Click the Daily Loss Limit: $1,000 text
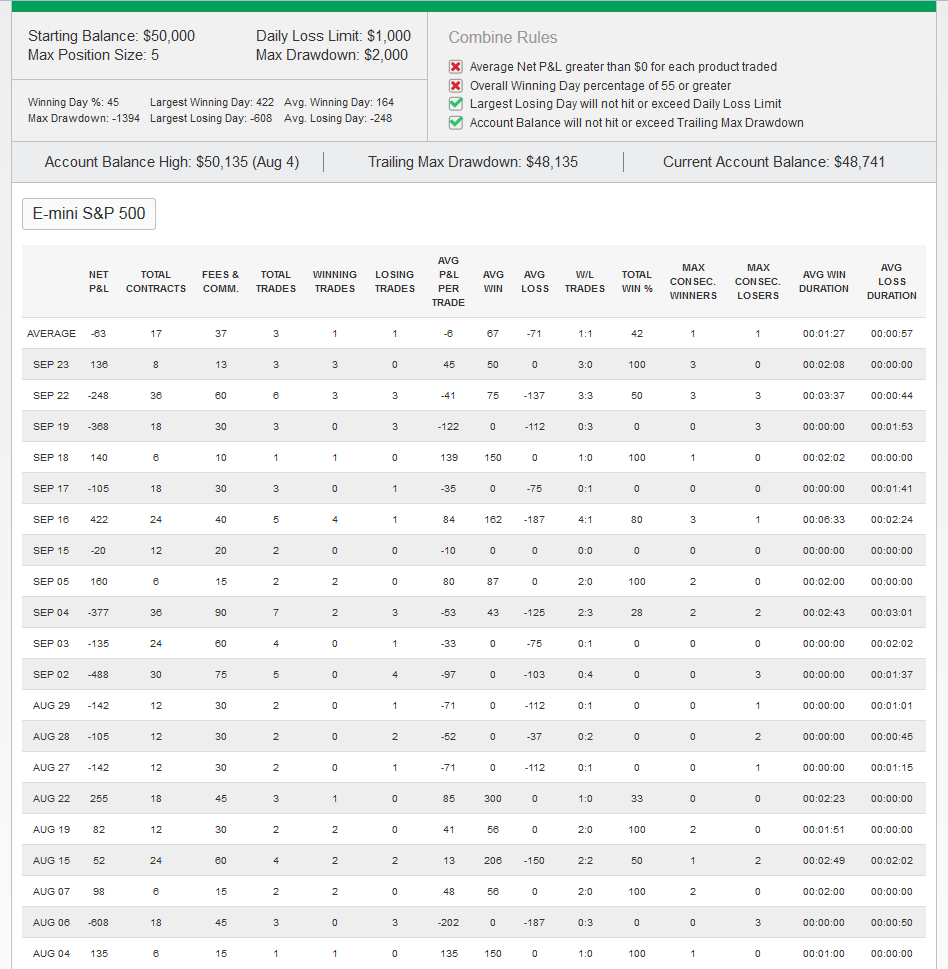948x969 pixels. pos(333,36)
